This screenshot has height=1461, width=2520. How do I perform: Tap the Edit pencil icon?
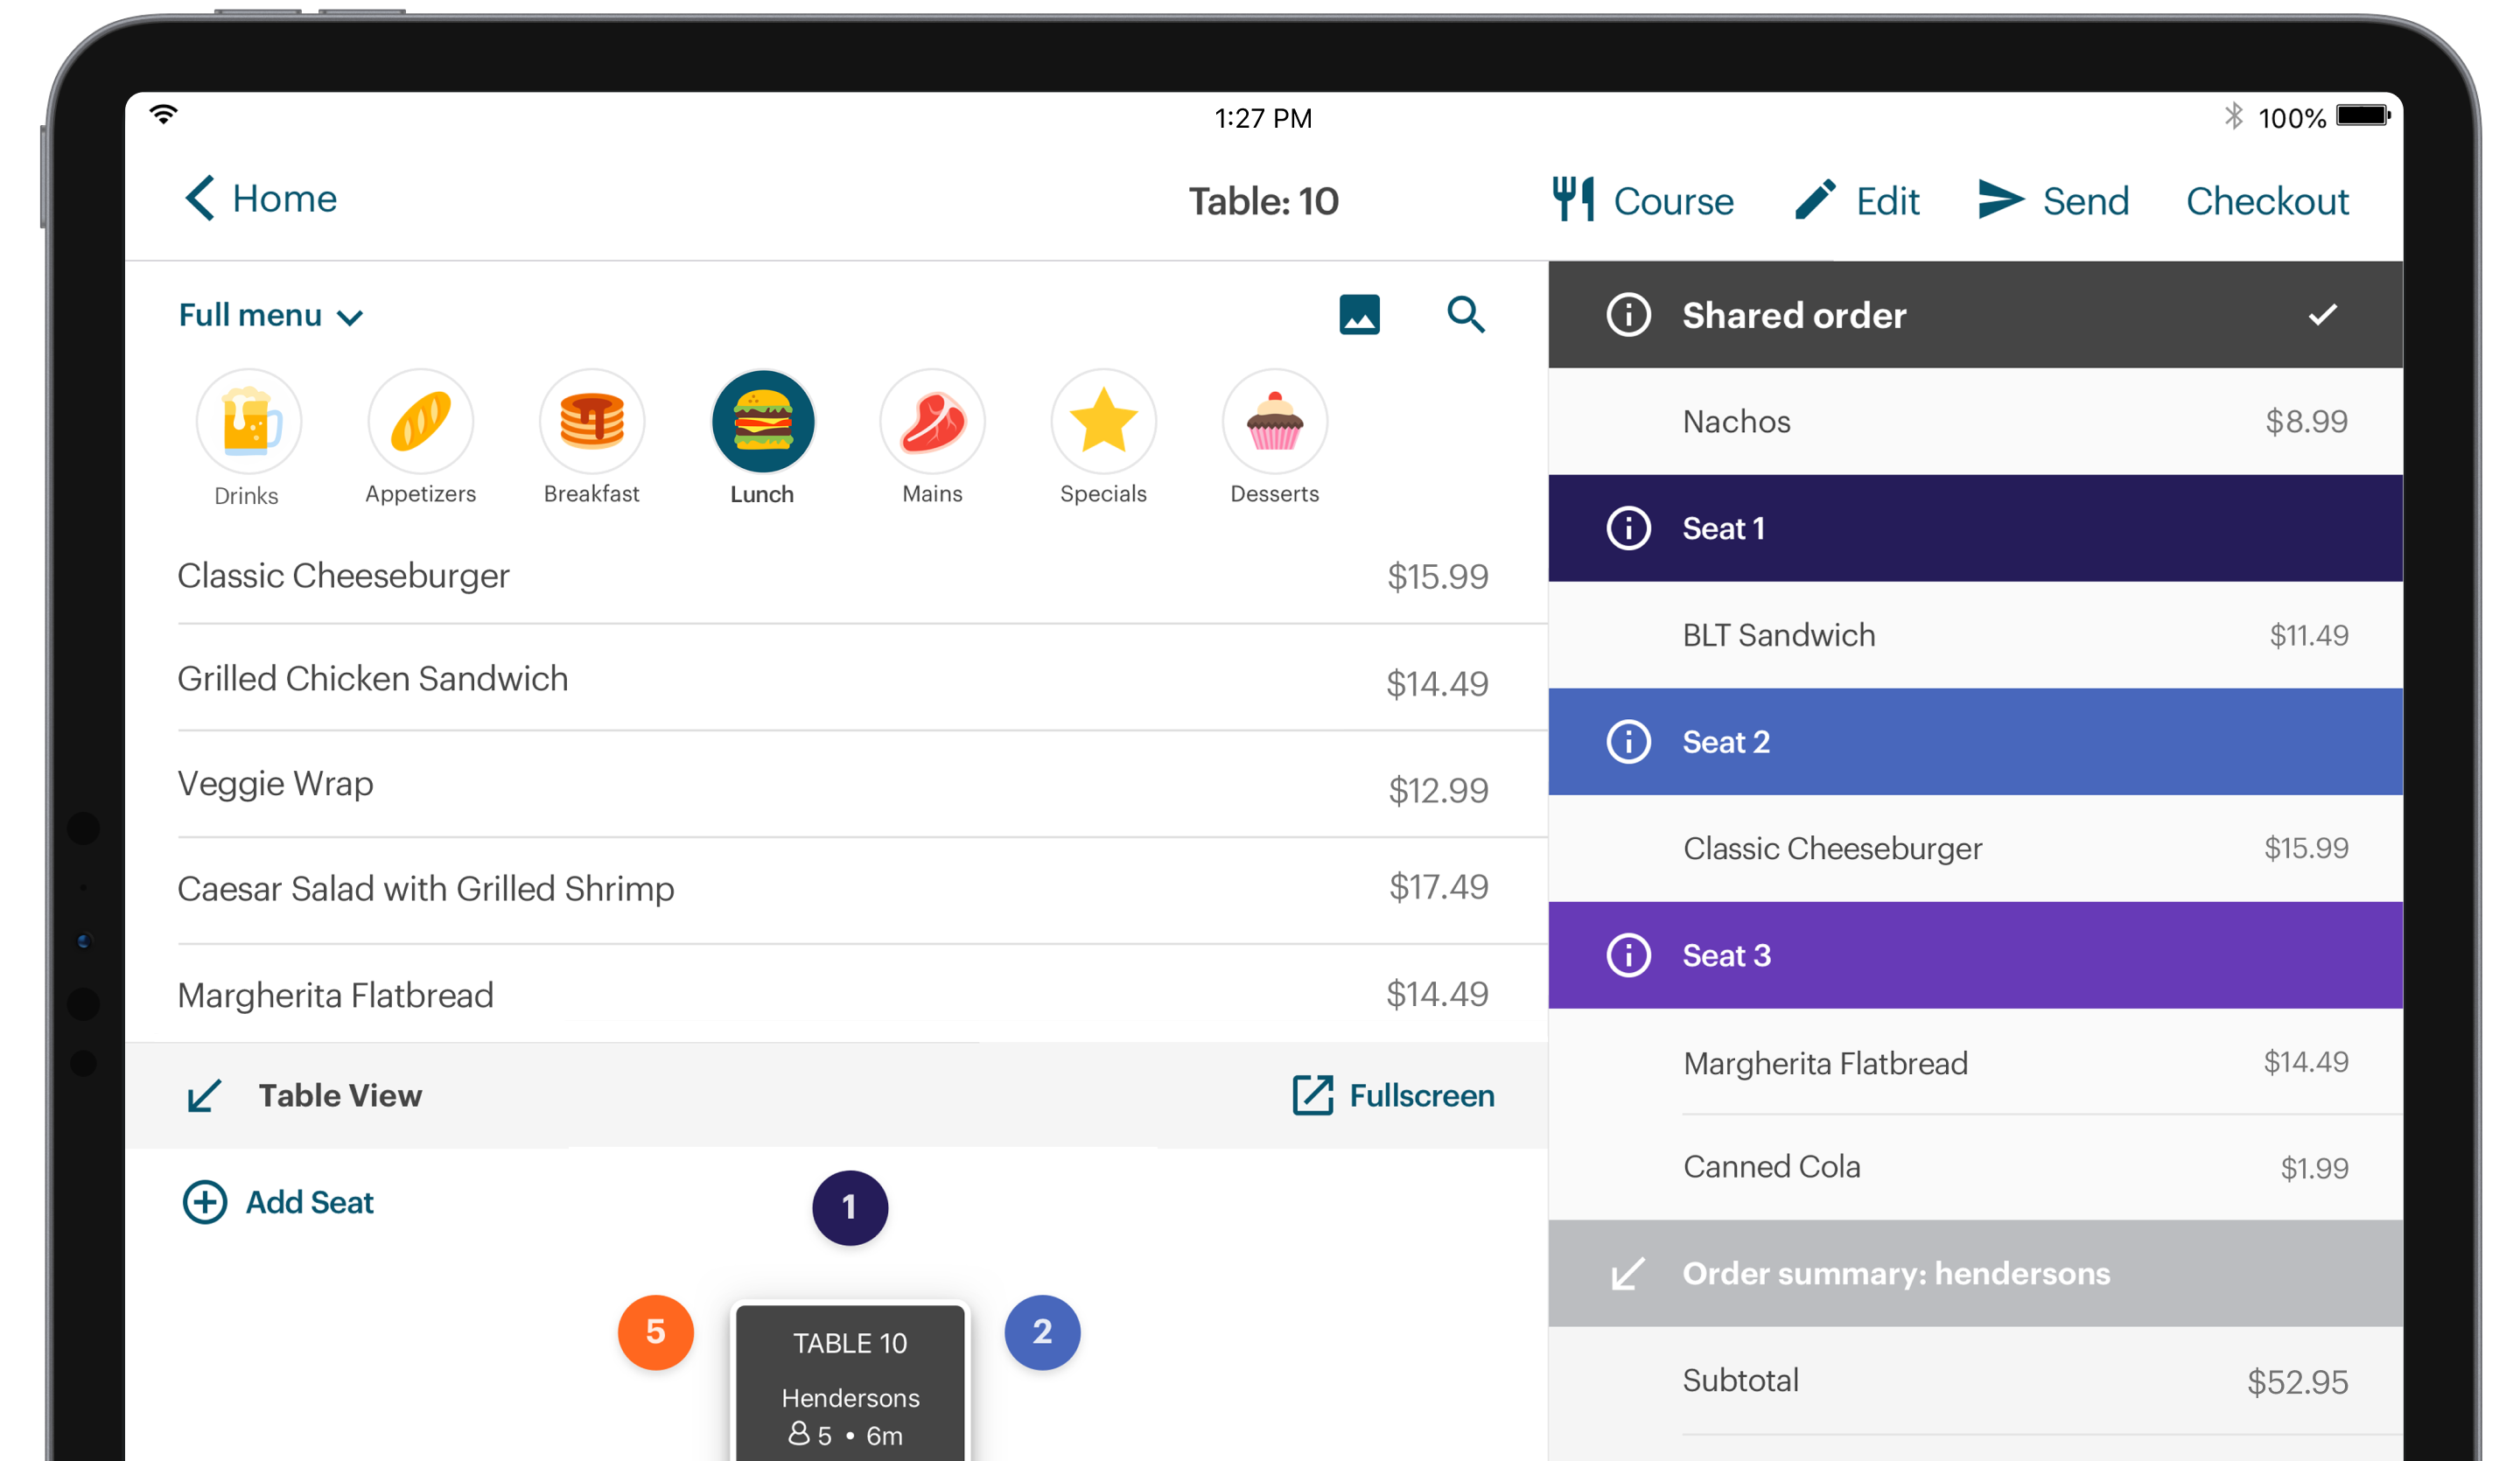coord(1815,199)
